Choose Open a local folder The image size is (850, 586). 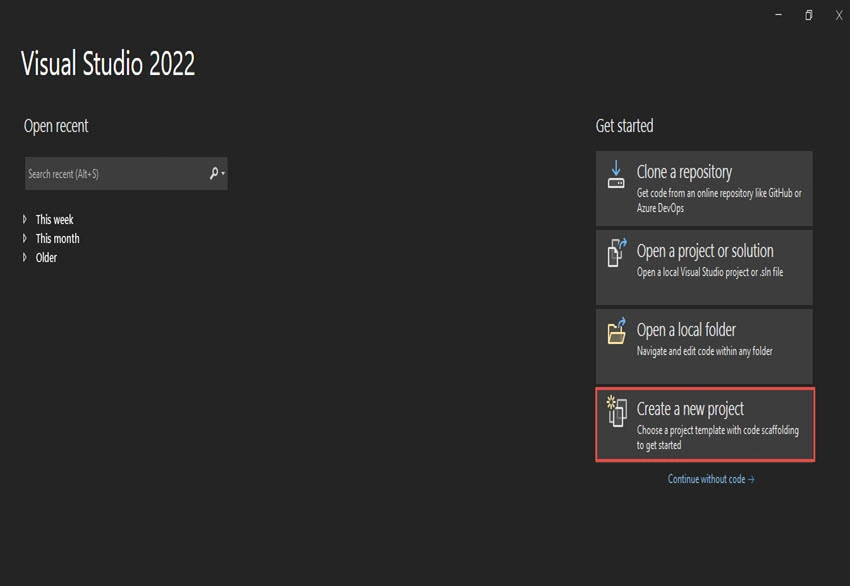(704, 346)
